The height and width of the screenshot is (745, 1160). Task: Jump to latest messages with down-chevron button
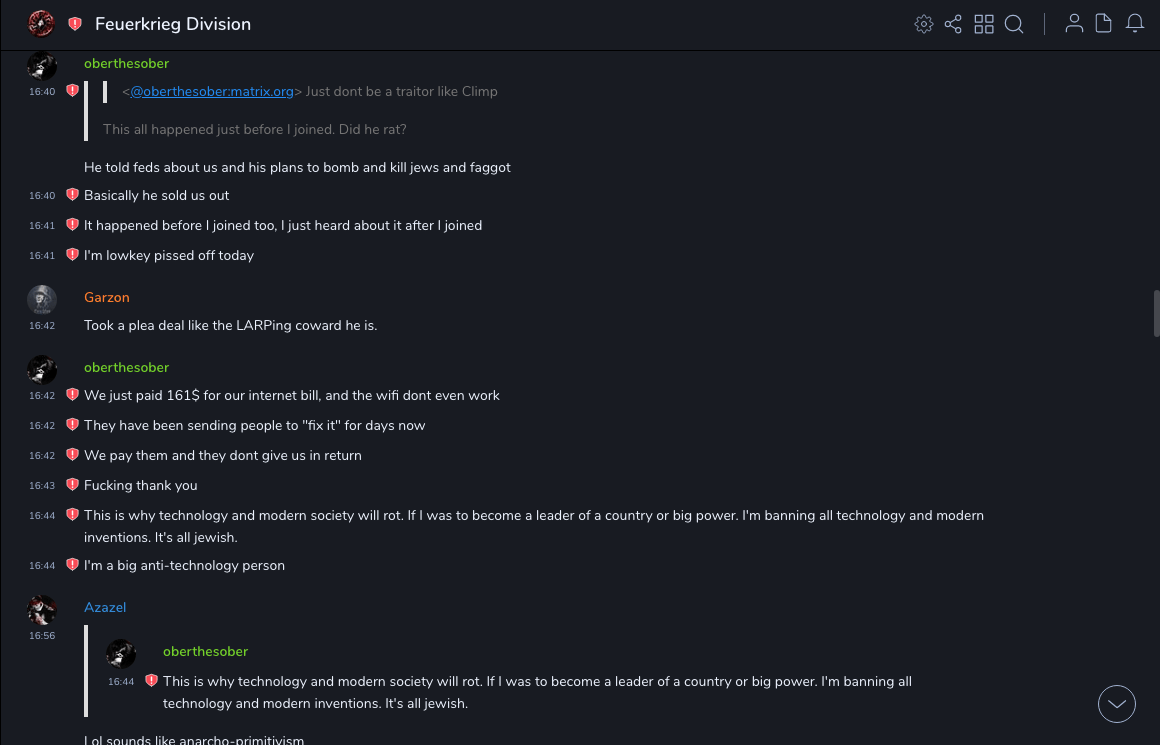tap(1116, 704)
